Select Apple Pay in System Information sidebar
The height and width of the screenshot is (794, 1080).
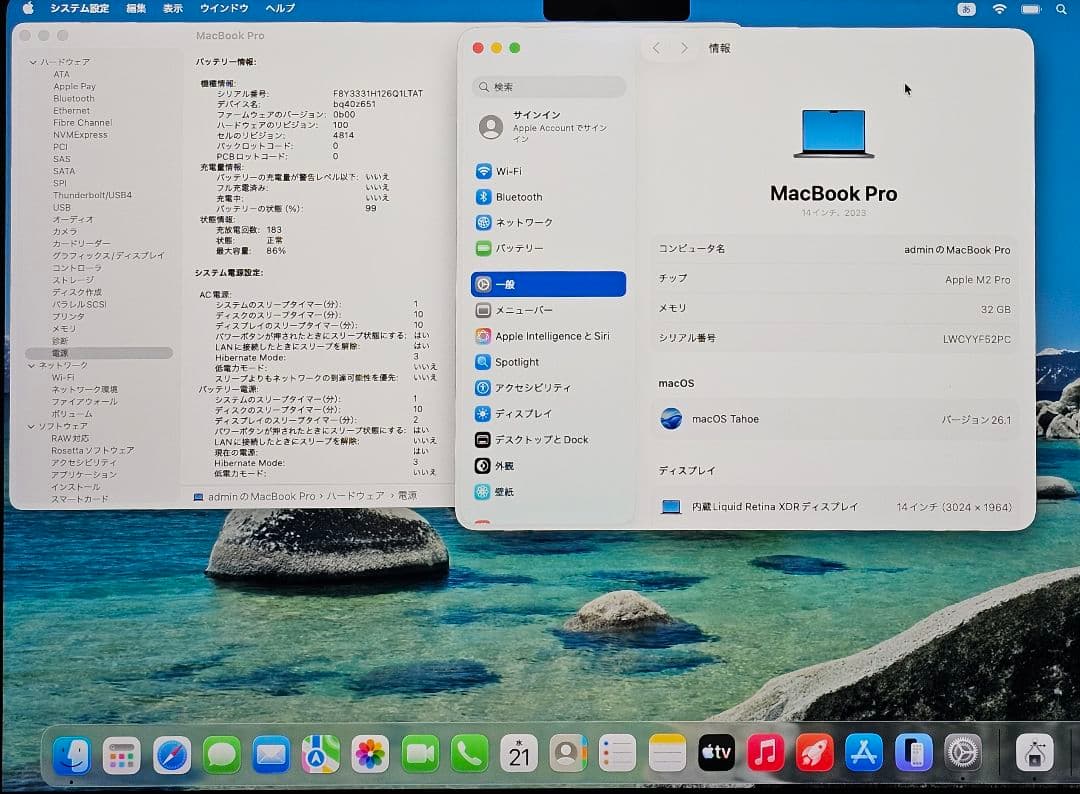click(74, 87)
